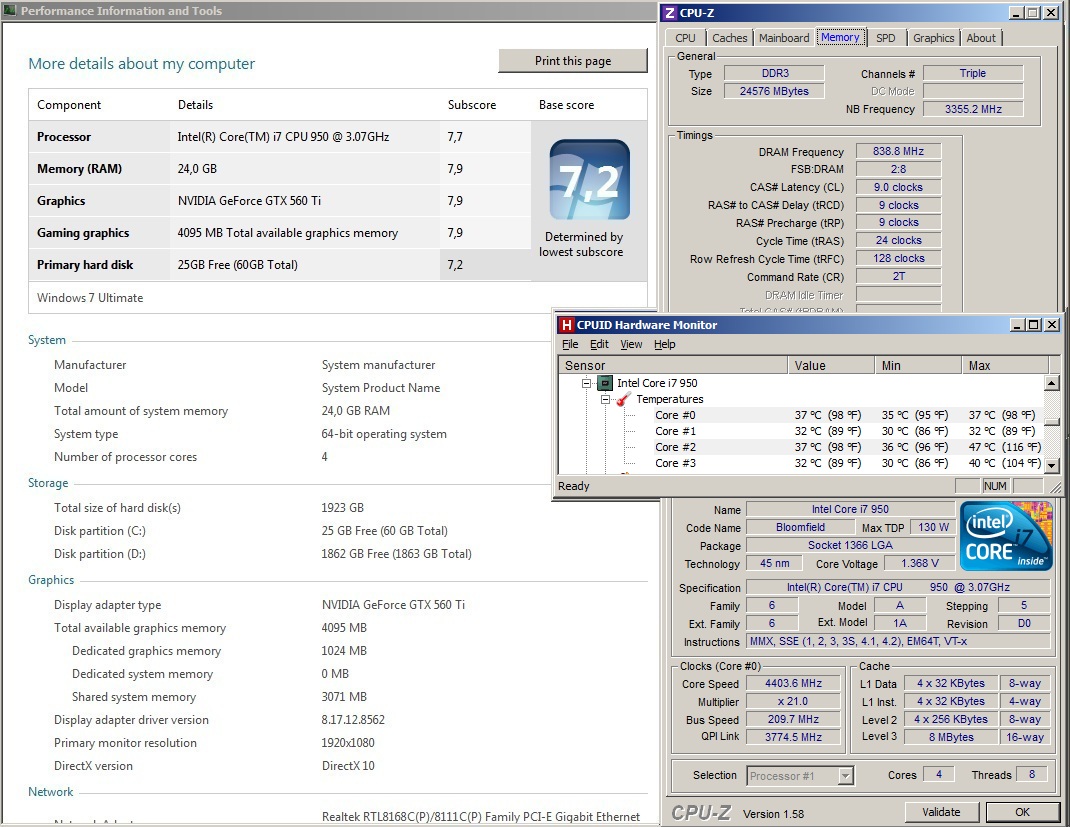Screen dimensions: 1070x827
Task: Collapse the Intel Core i7 950 tree node
Action: [x=585, y=383]
